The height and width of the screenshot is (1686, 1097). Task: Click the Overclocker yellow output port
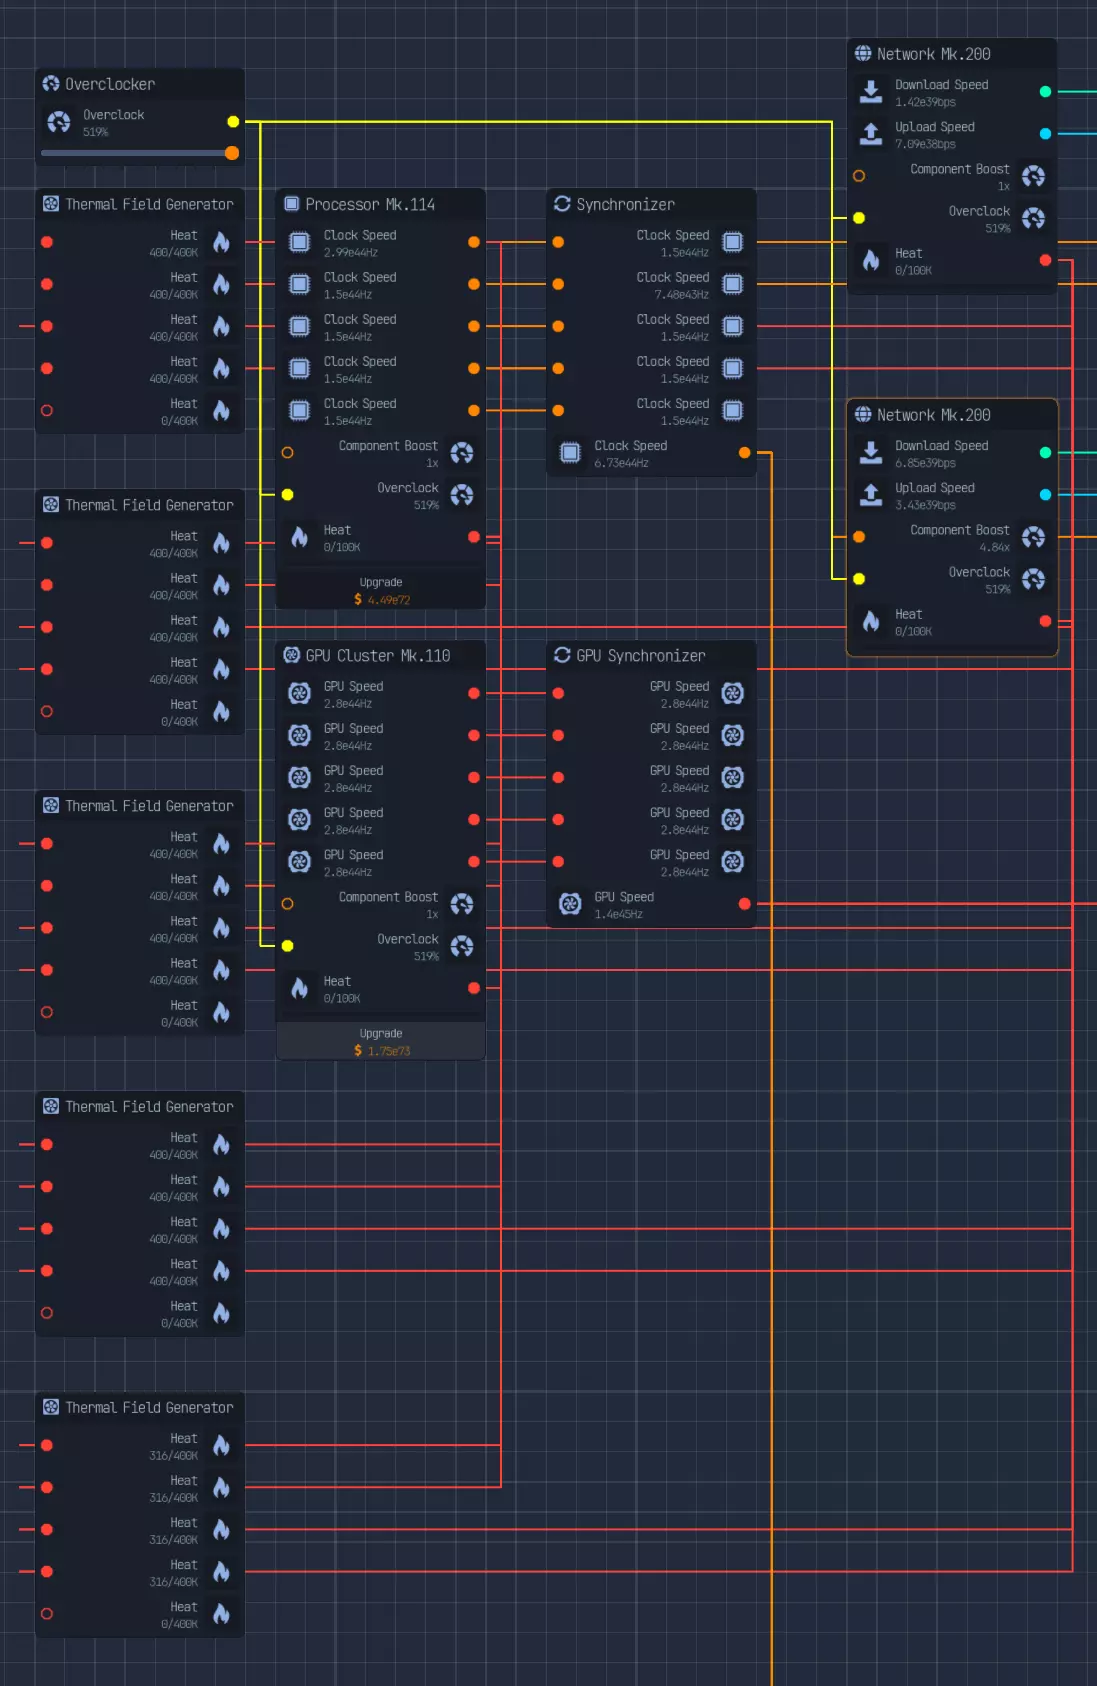[x=233, y=122]
